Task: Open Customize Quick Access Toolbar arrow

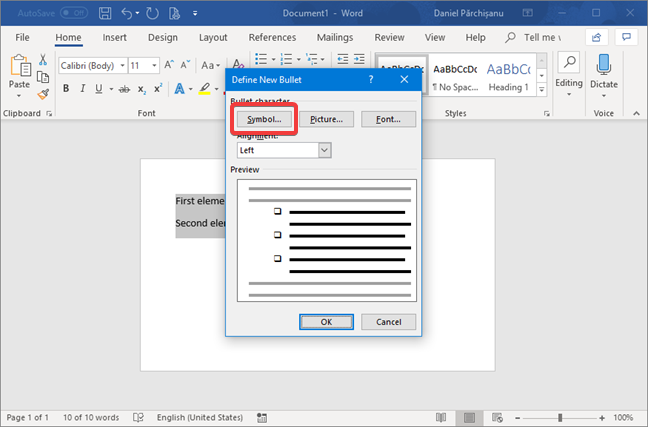Action: coord(195,14)
